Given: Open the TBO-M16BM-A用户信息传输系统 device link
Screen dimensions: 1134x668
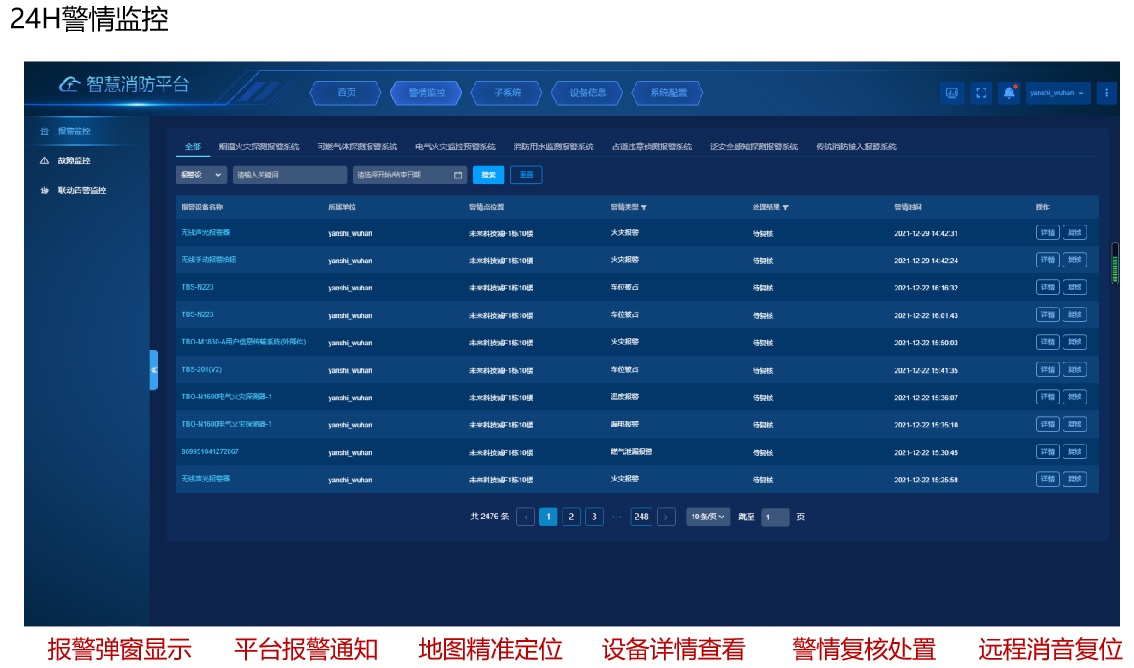Looking at the screenshot, I should [243, 342].
